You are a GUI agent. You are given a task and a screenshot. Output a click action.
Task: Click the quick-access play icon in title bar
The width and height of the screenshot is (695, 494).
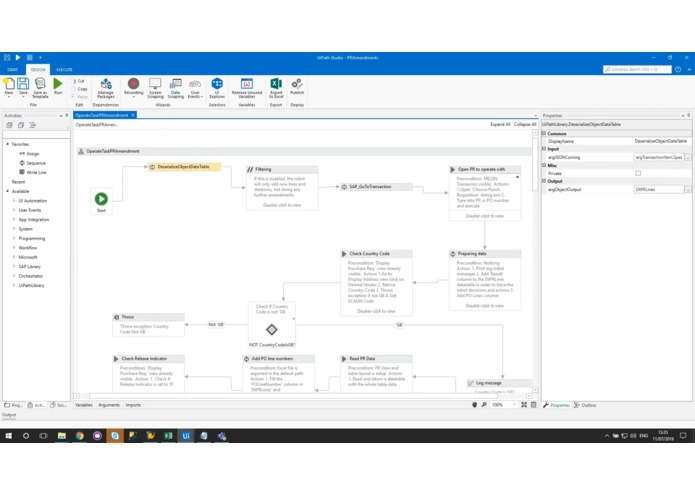[x=18, y=57]
